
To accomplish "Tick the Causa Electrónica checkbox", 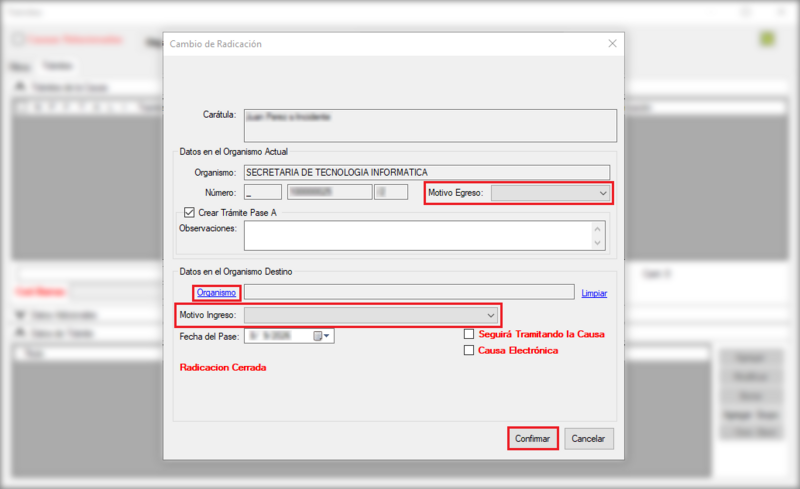I will pyautogui.click(x=469, y=350).
